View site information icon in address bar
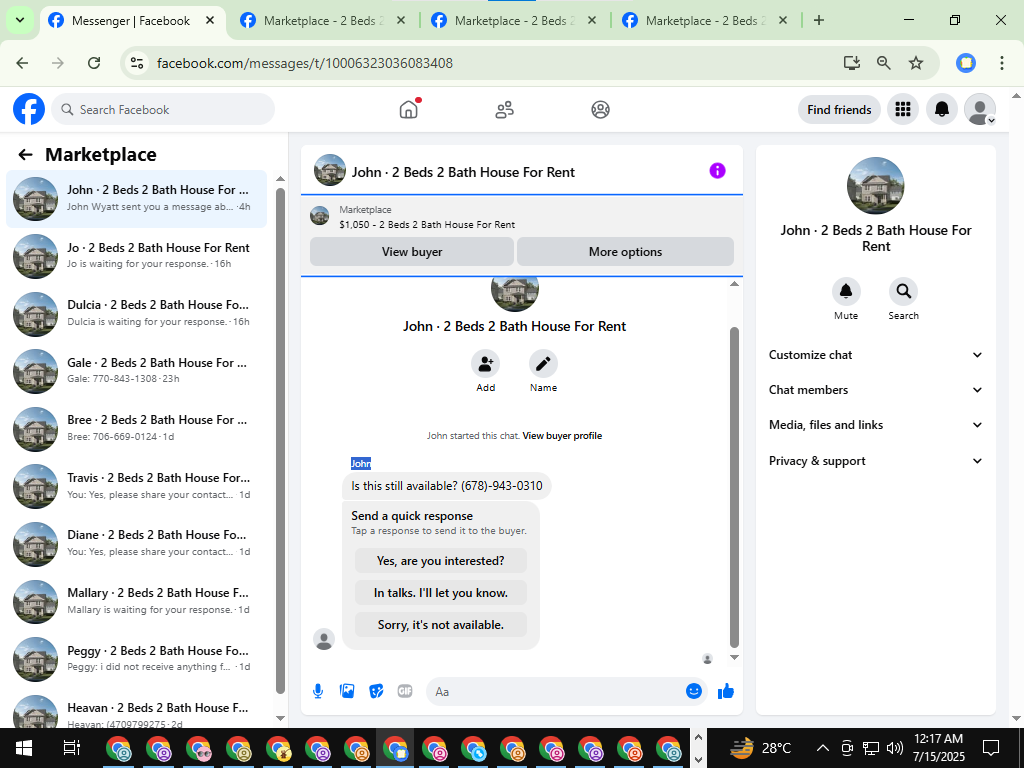The image size is (1024, 768). (x=136, y=63)
